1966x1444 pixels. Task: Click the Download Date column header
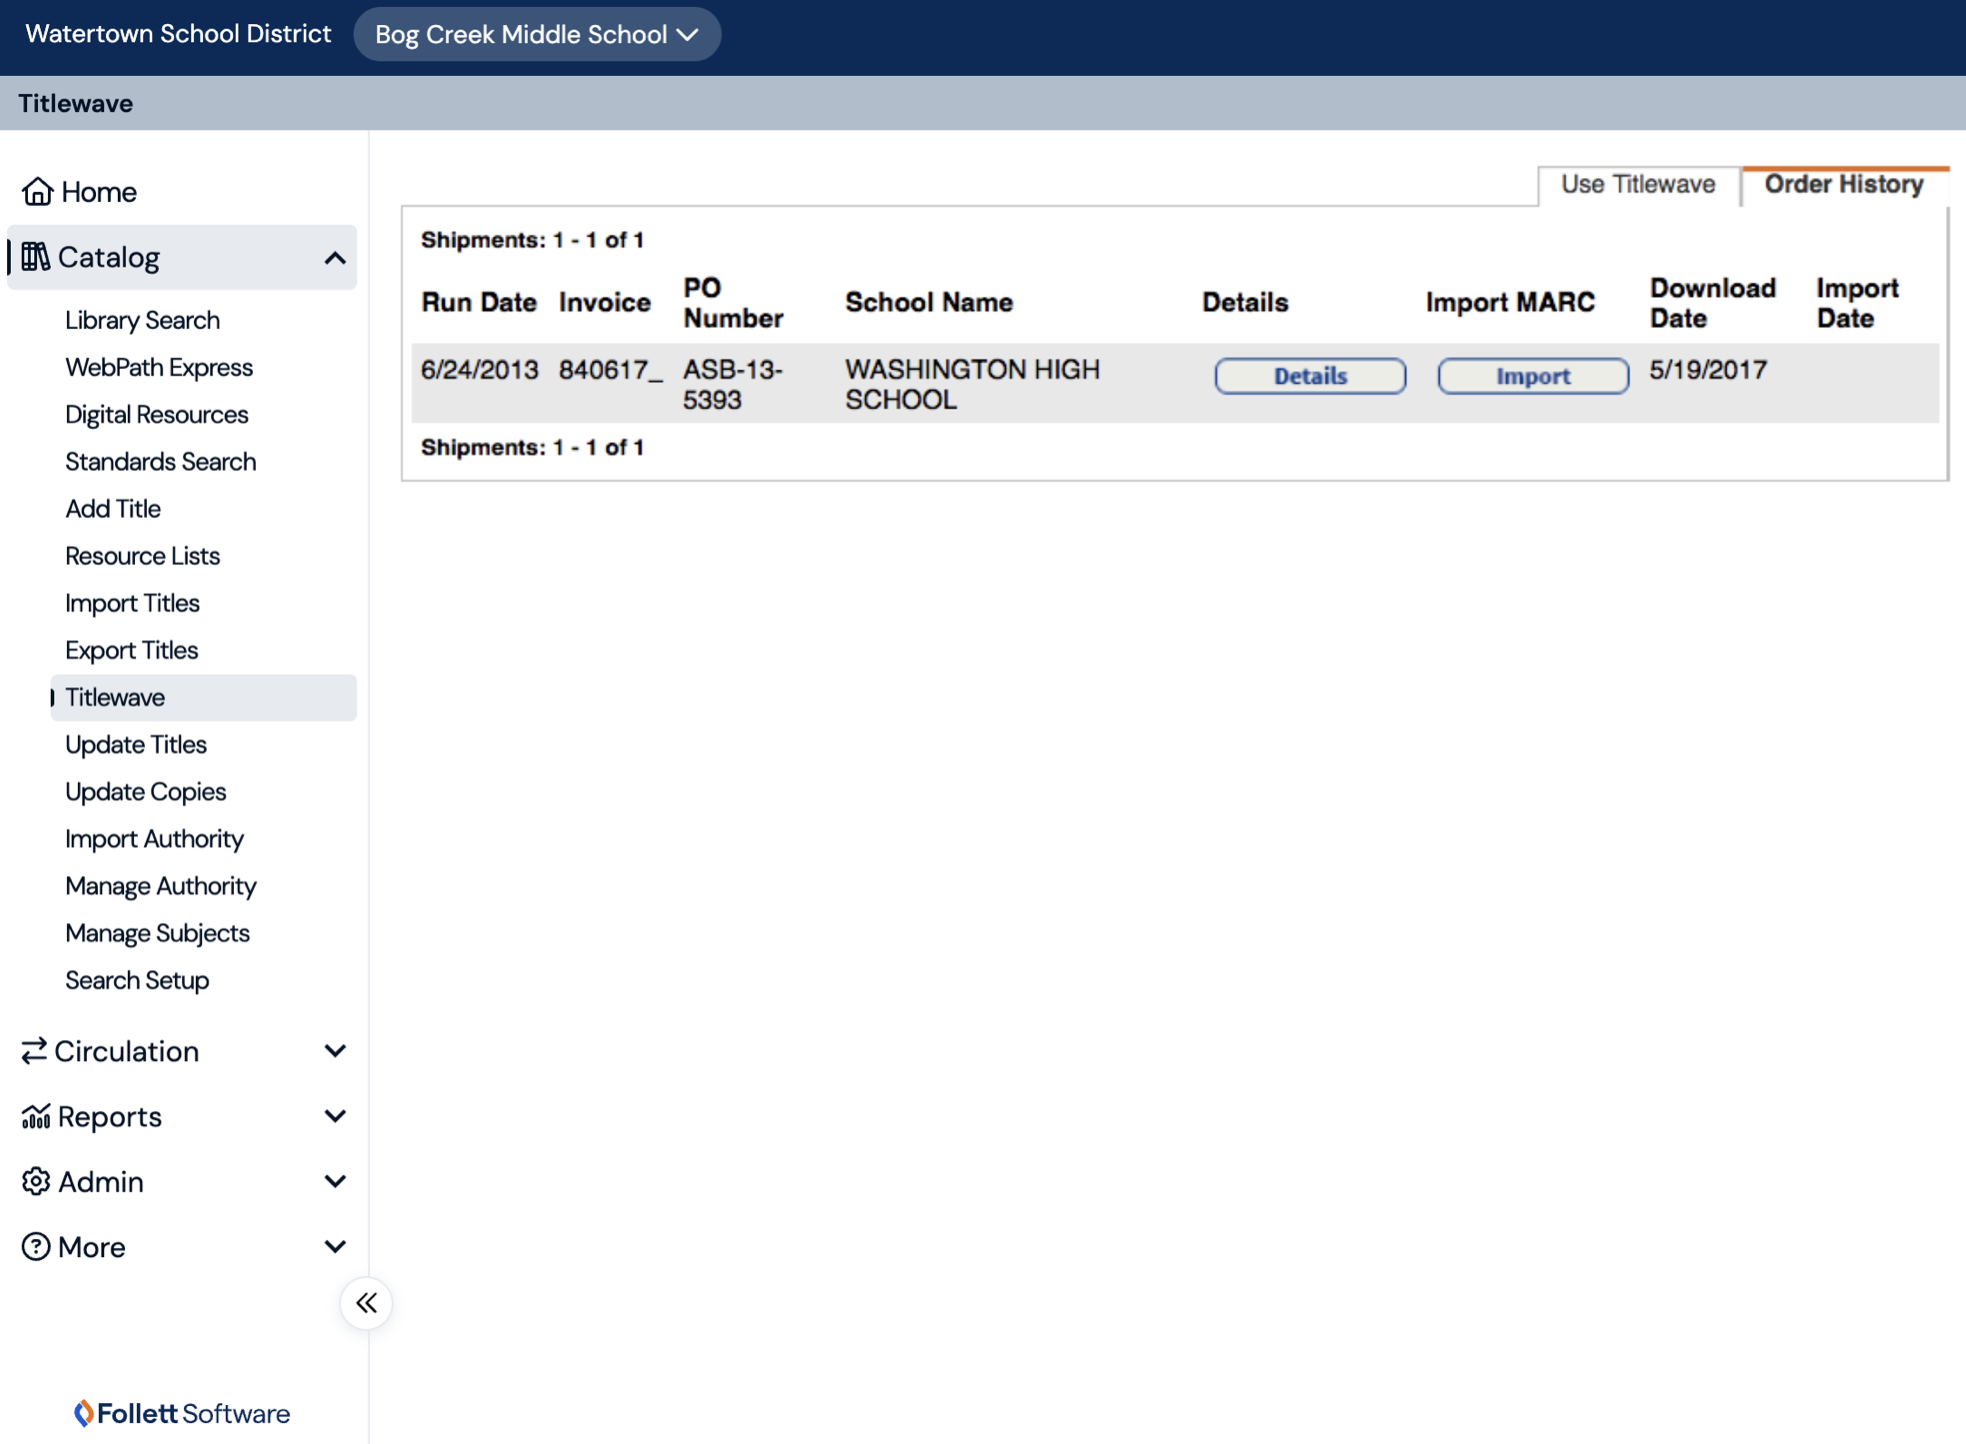[x=1713, y=303]
